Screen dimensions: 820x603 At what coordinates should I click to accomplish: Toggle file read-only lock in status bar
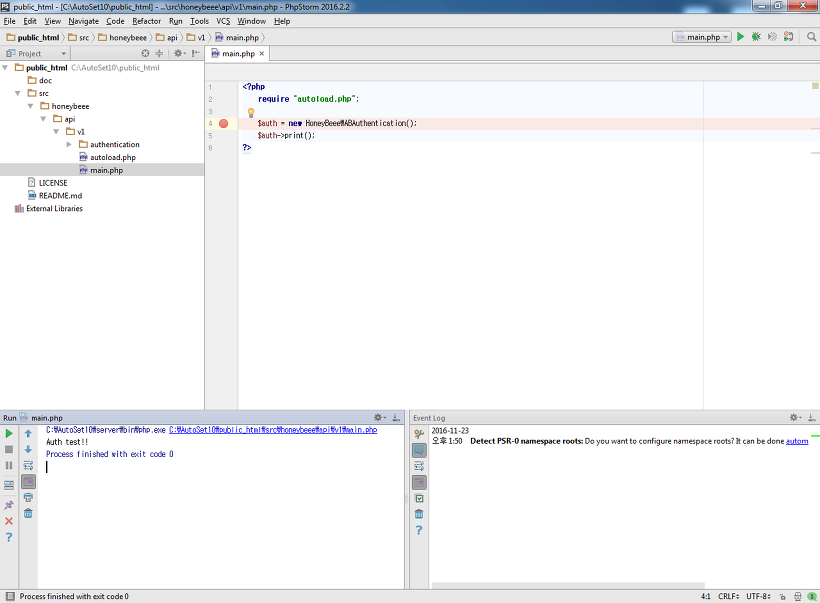[x=782, y=597]
